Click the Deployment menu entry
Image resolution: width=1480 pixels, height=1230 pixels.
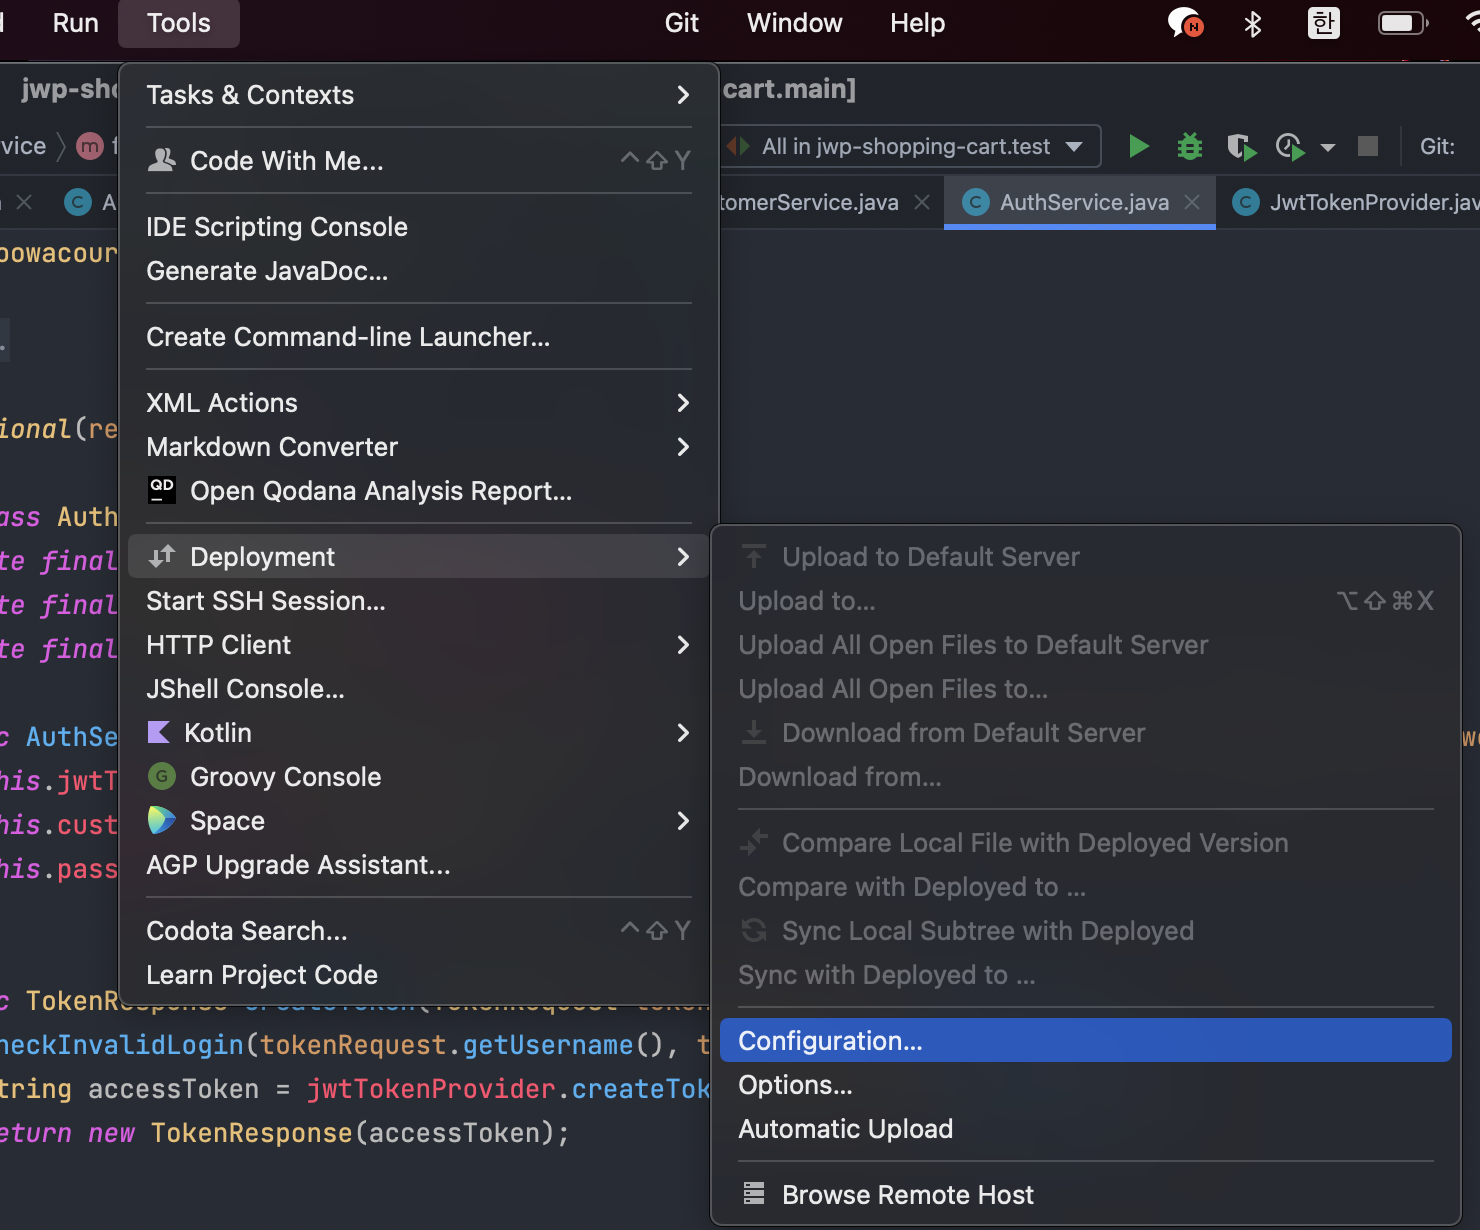pos(418,557)
